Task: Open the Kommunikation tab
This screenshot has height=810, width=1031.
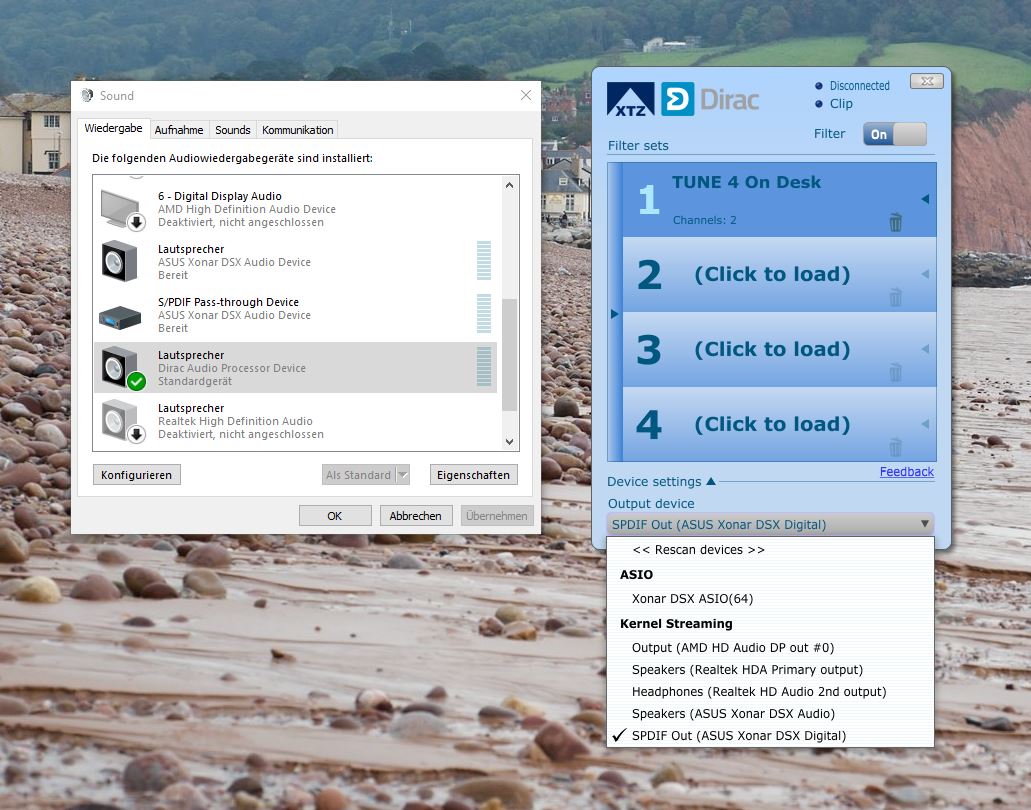Action: 297,130
